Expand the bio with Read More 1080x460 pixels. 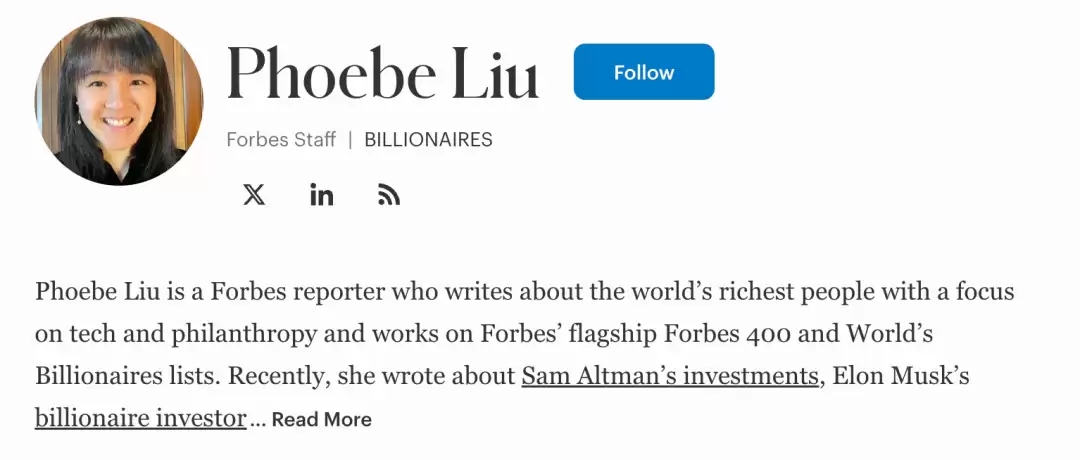(x=321, y=420)
